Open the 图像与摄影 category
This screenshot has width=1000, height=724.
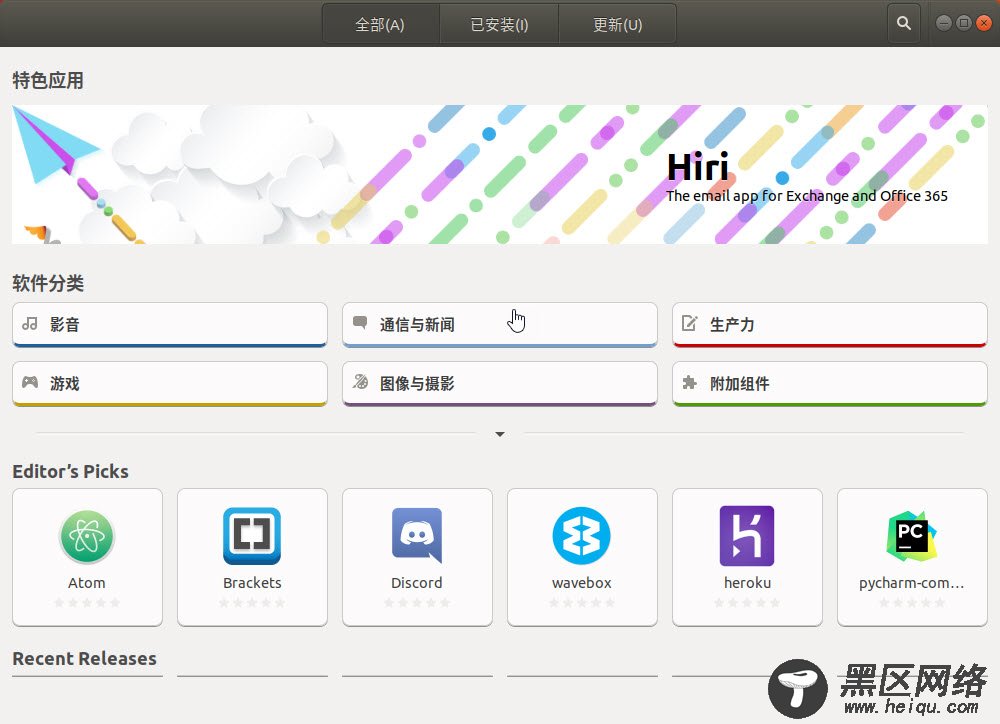pos(499,383)
